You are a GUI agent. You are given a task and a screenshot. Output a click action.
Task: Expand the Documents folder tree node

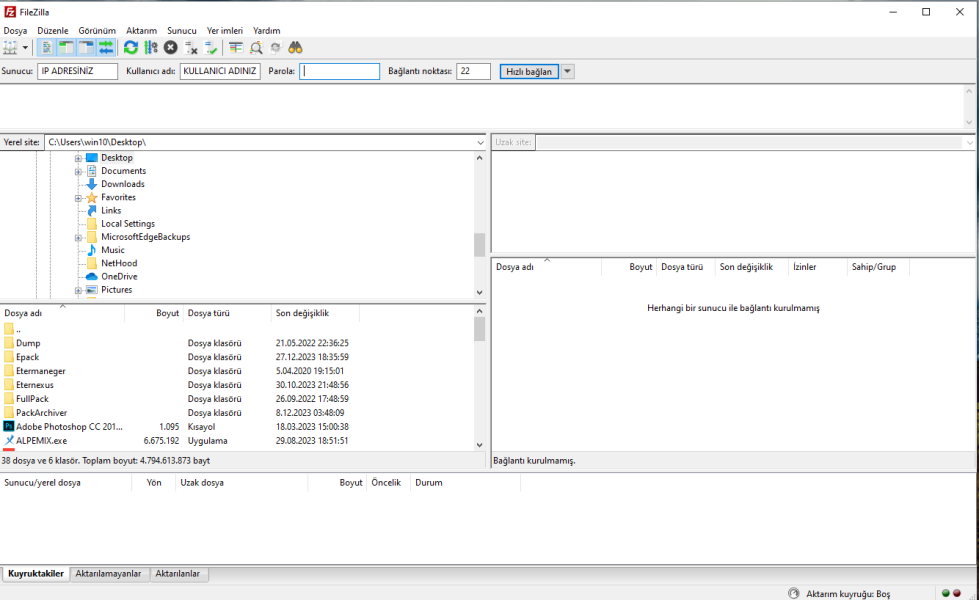tap(78, 171)
